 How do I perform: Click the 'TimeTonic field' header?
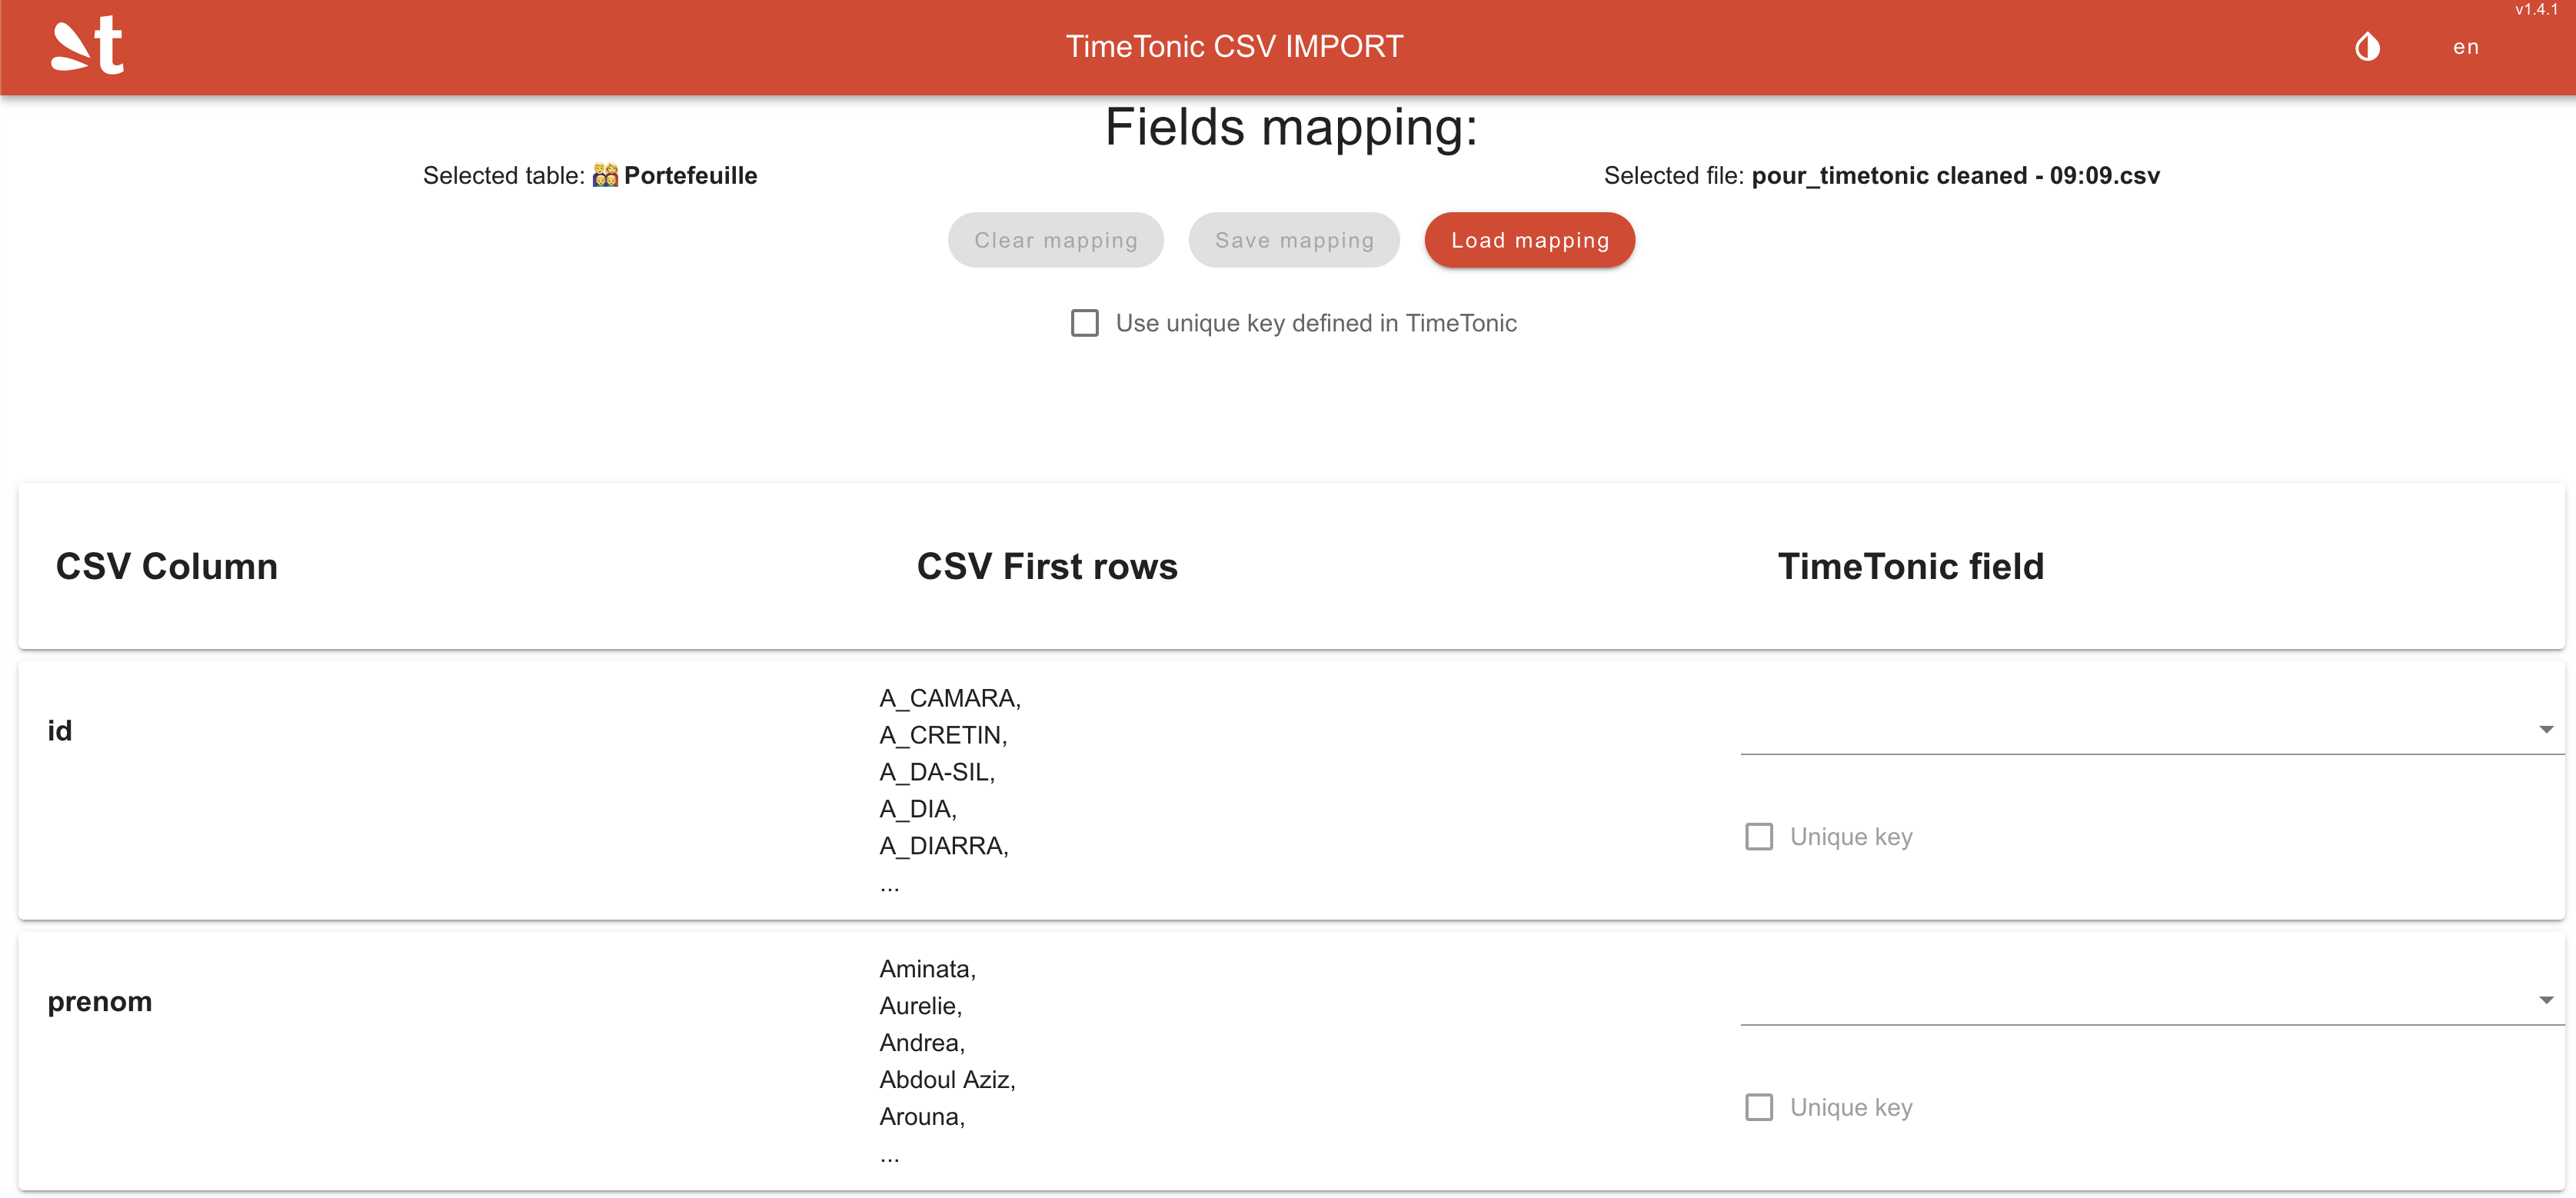[x=1910, y=566]
